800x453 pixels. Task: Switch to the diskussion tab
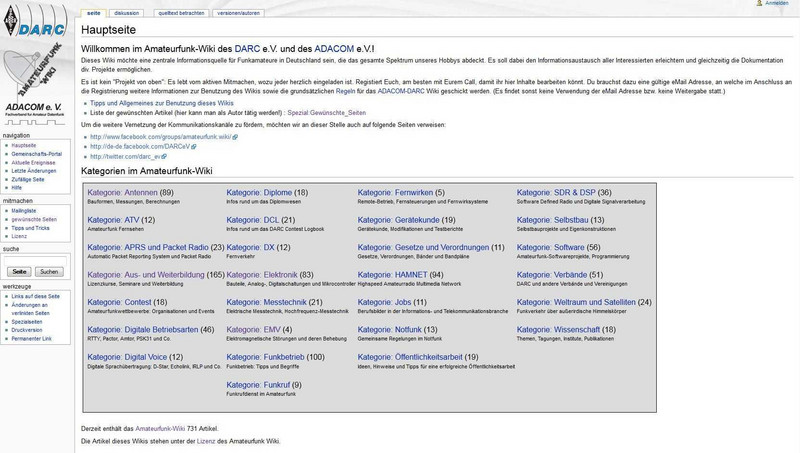click(127, 13)
